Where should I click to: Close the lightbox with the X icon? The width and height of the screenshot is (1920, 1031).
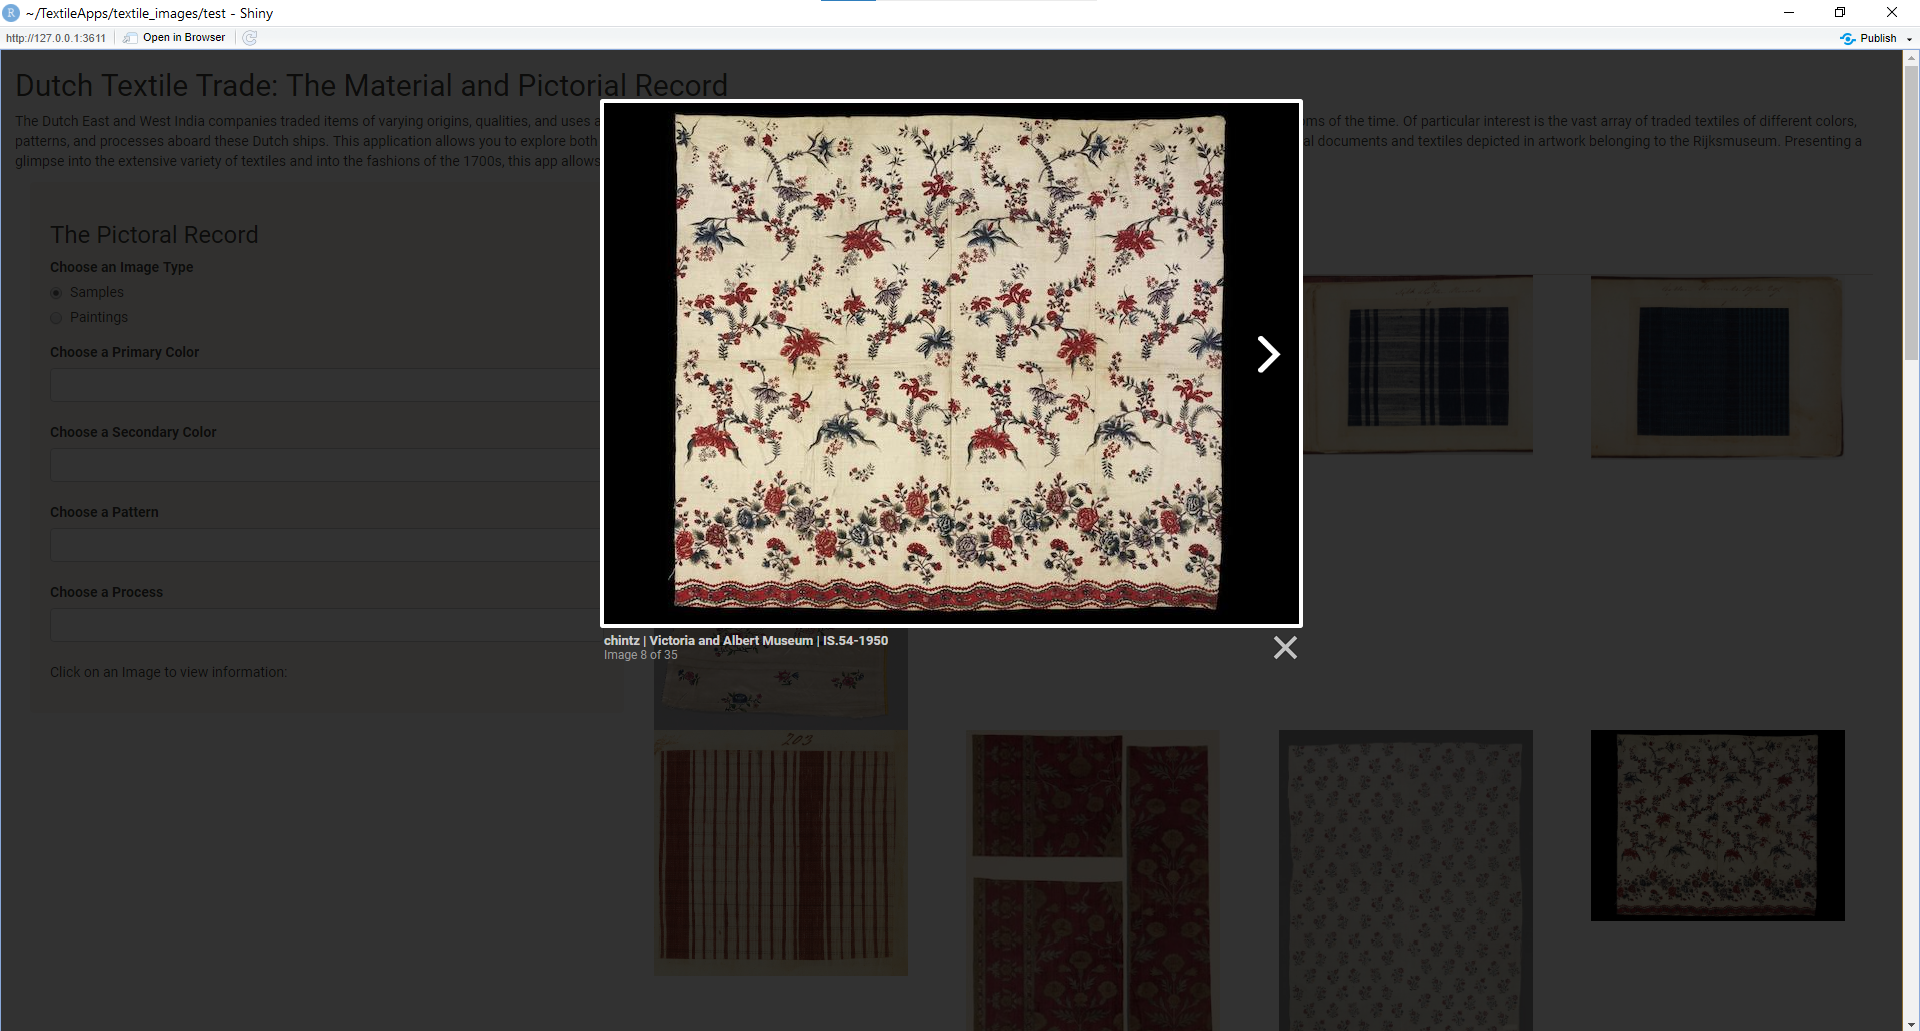point(1285,648)
